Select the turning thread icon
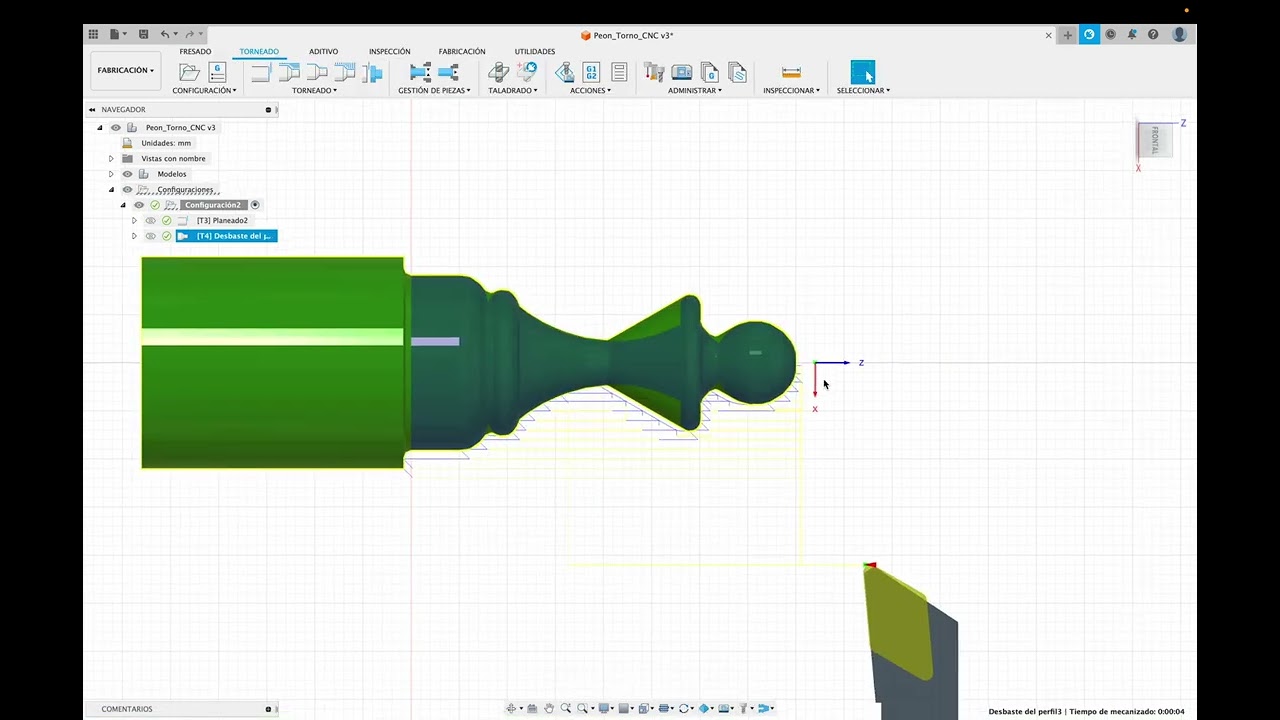This screenshot has height=720, width=1280. [x=345, y=72]
